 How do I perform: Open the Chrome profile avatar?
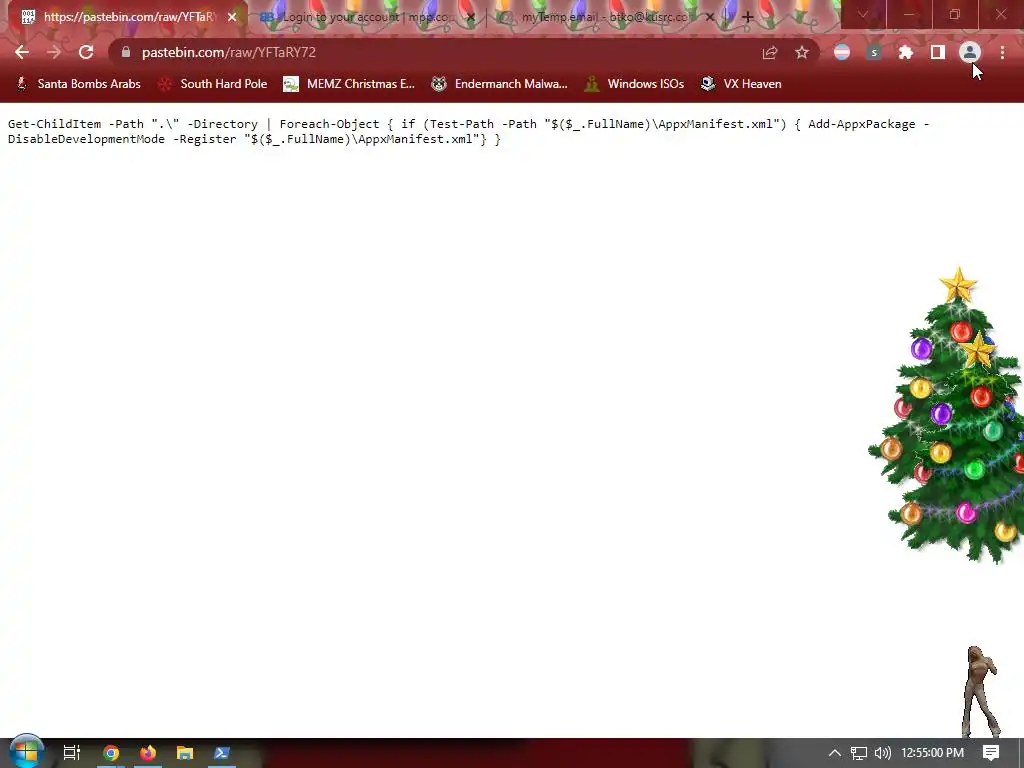tap(970, 52)
